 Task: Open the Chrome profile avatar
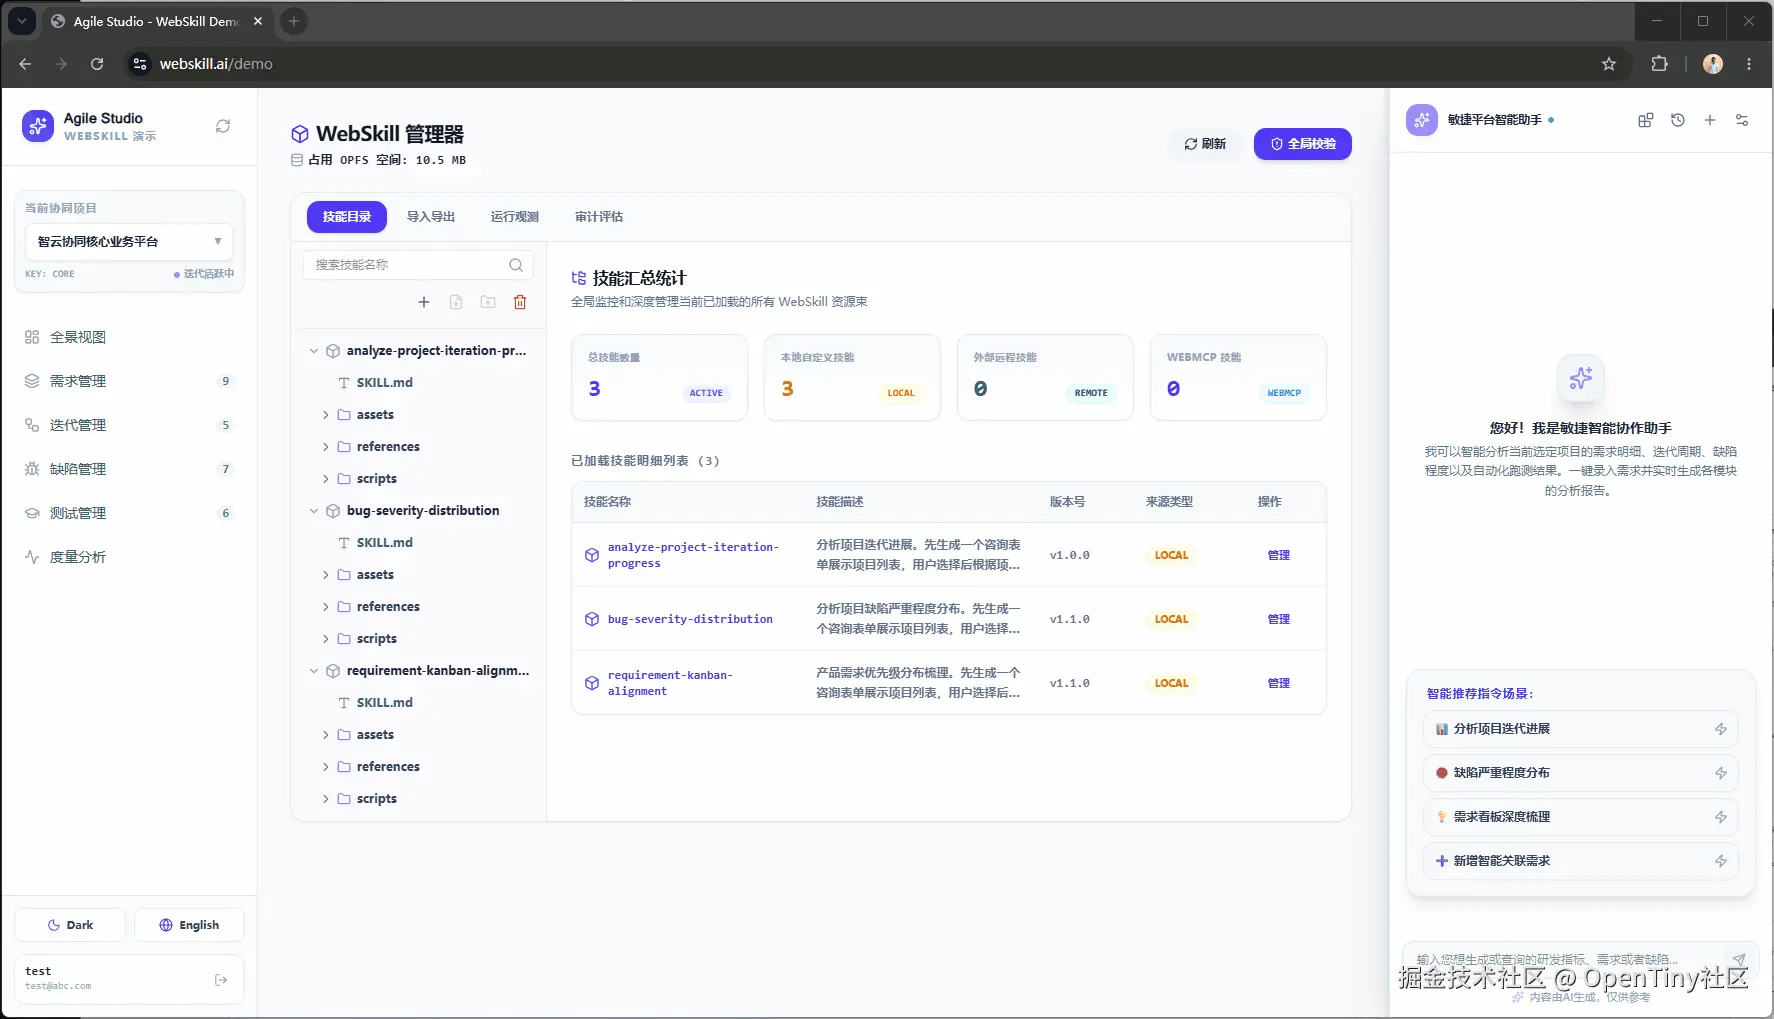[1713, 64]
